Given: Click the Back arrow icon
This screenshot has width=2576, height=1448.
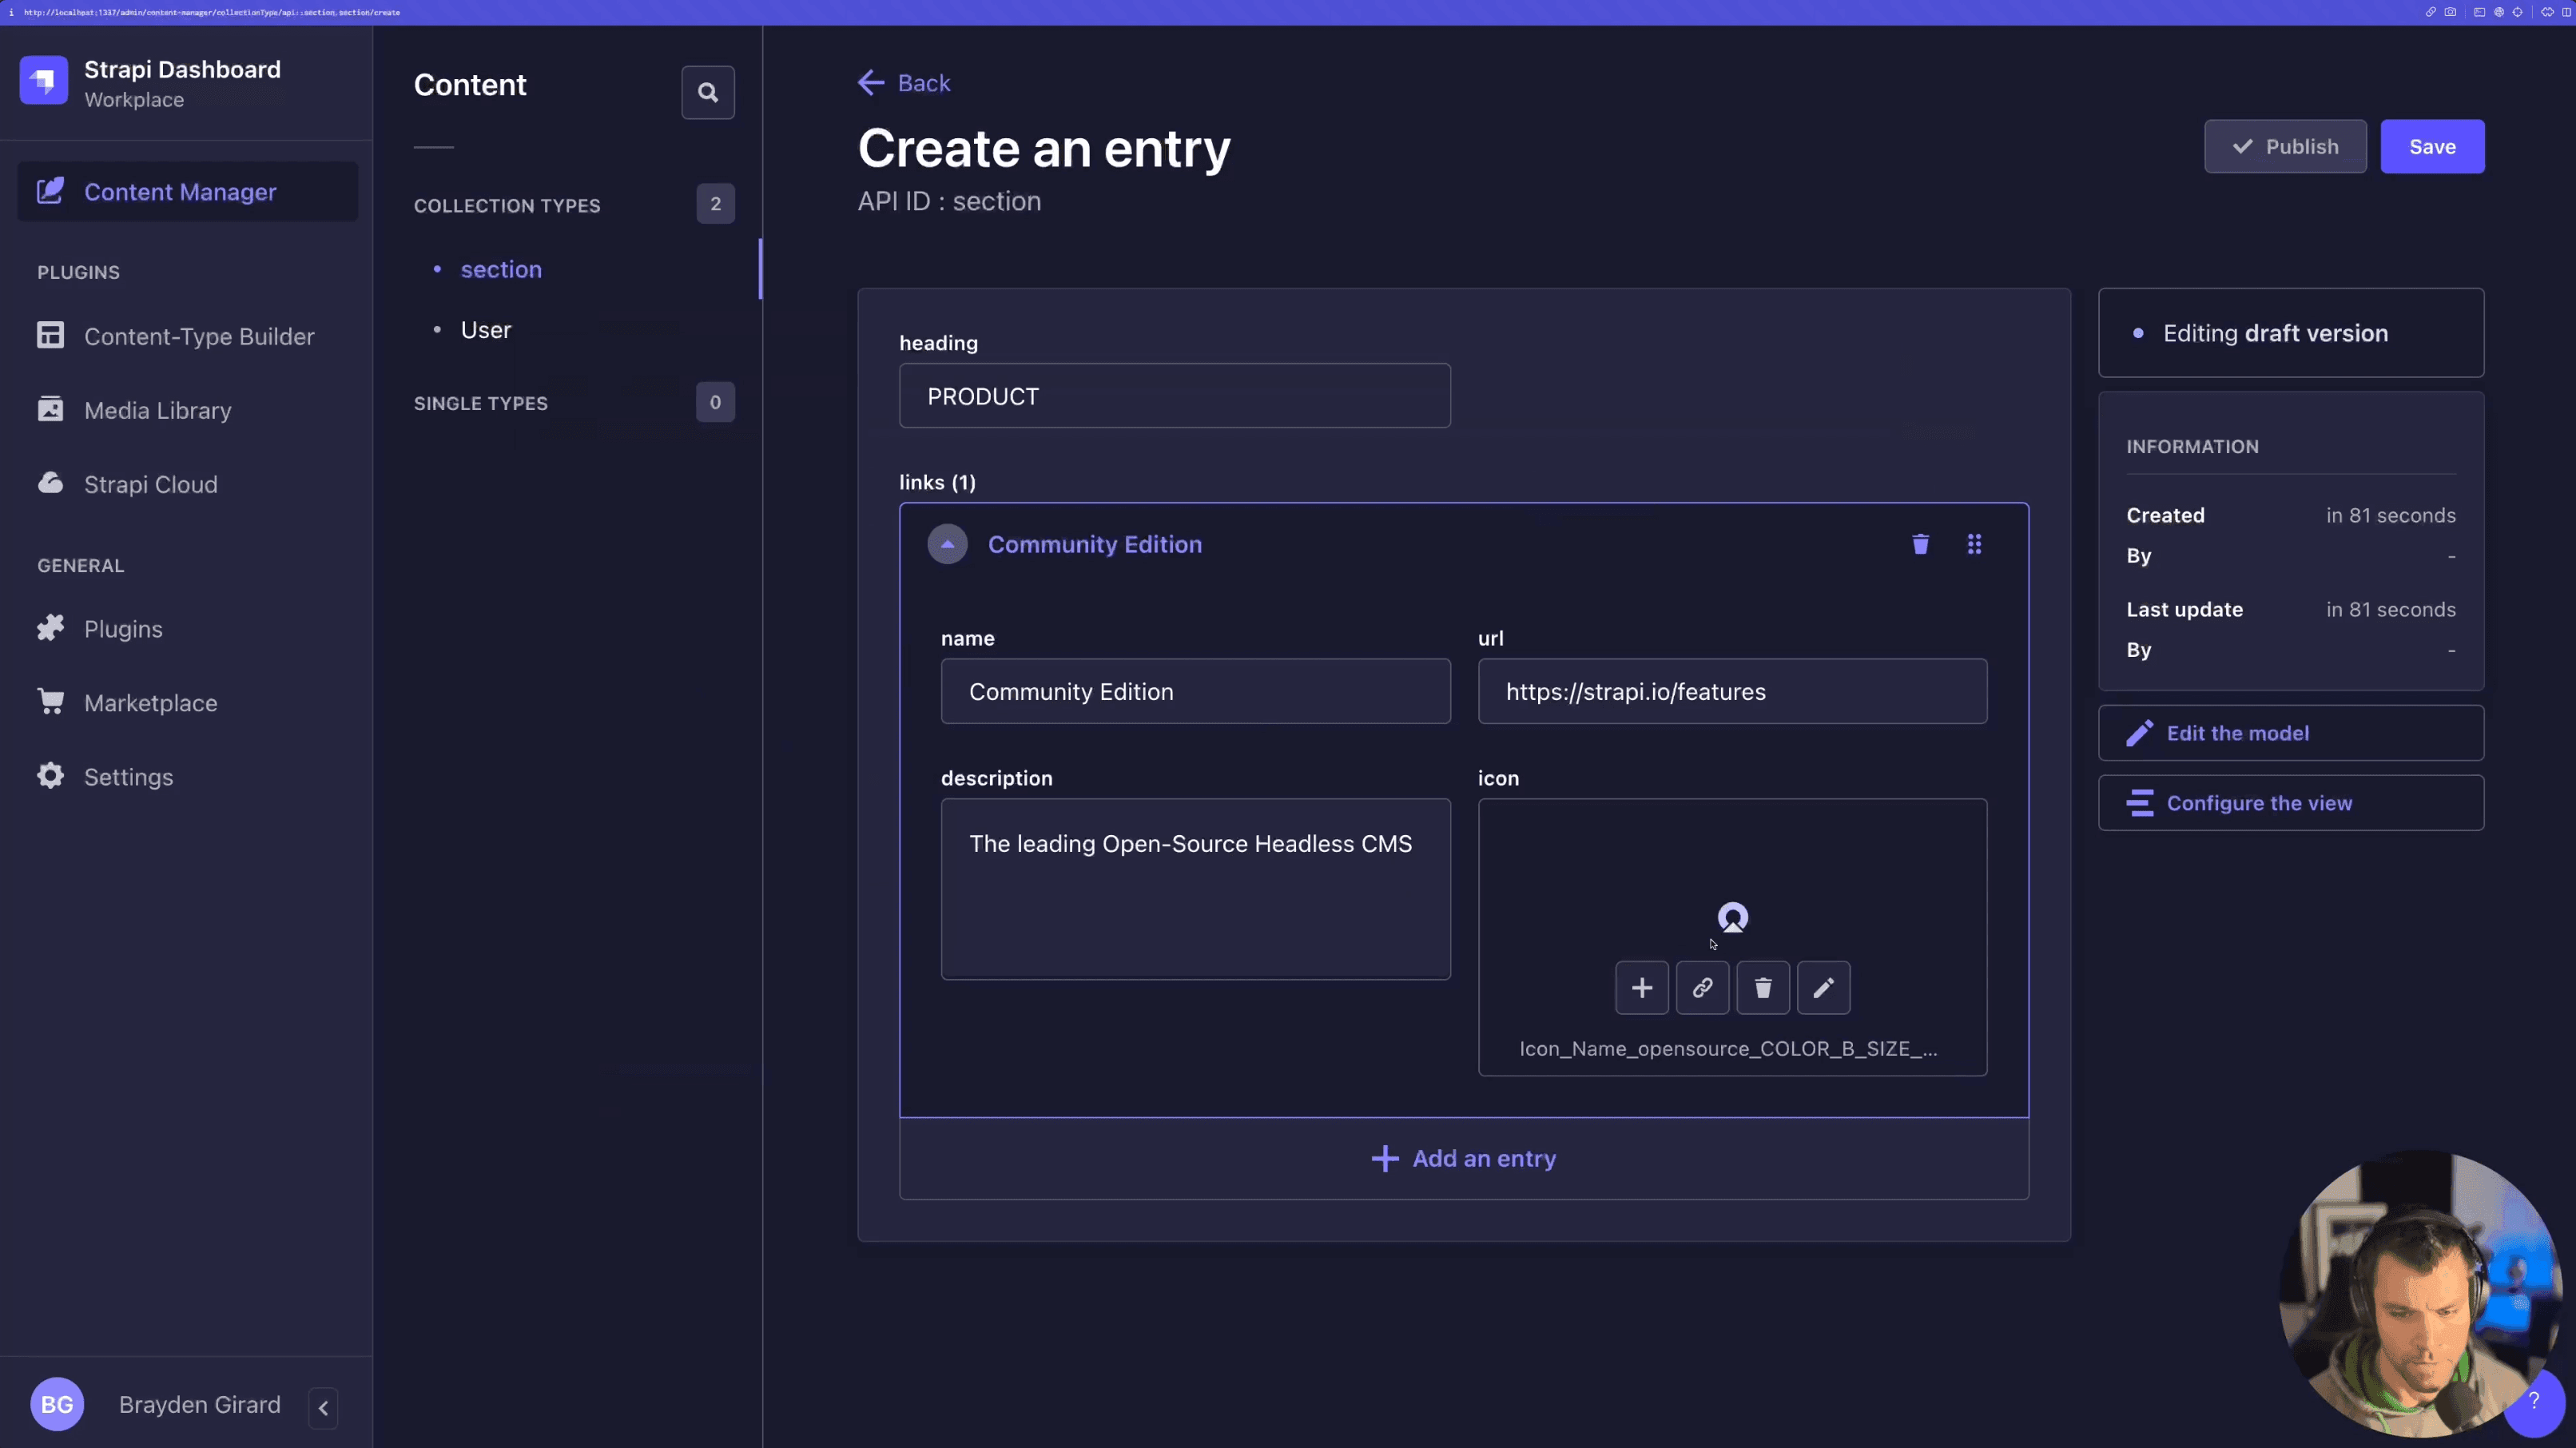Looking at the screenshot, I should [x=871, y=83].
